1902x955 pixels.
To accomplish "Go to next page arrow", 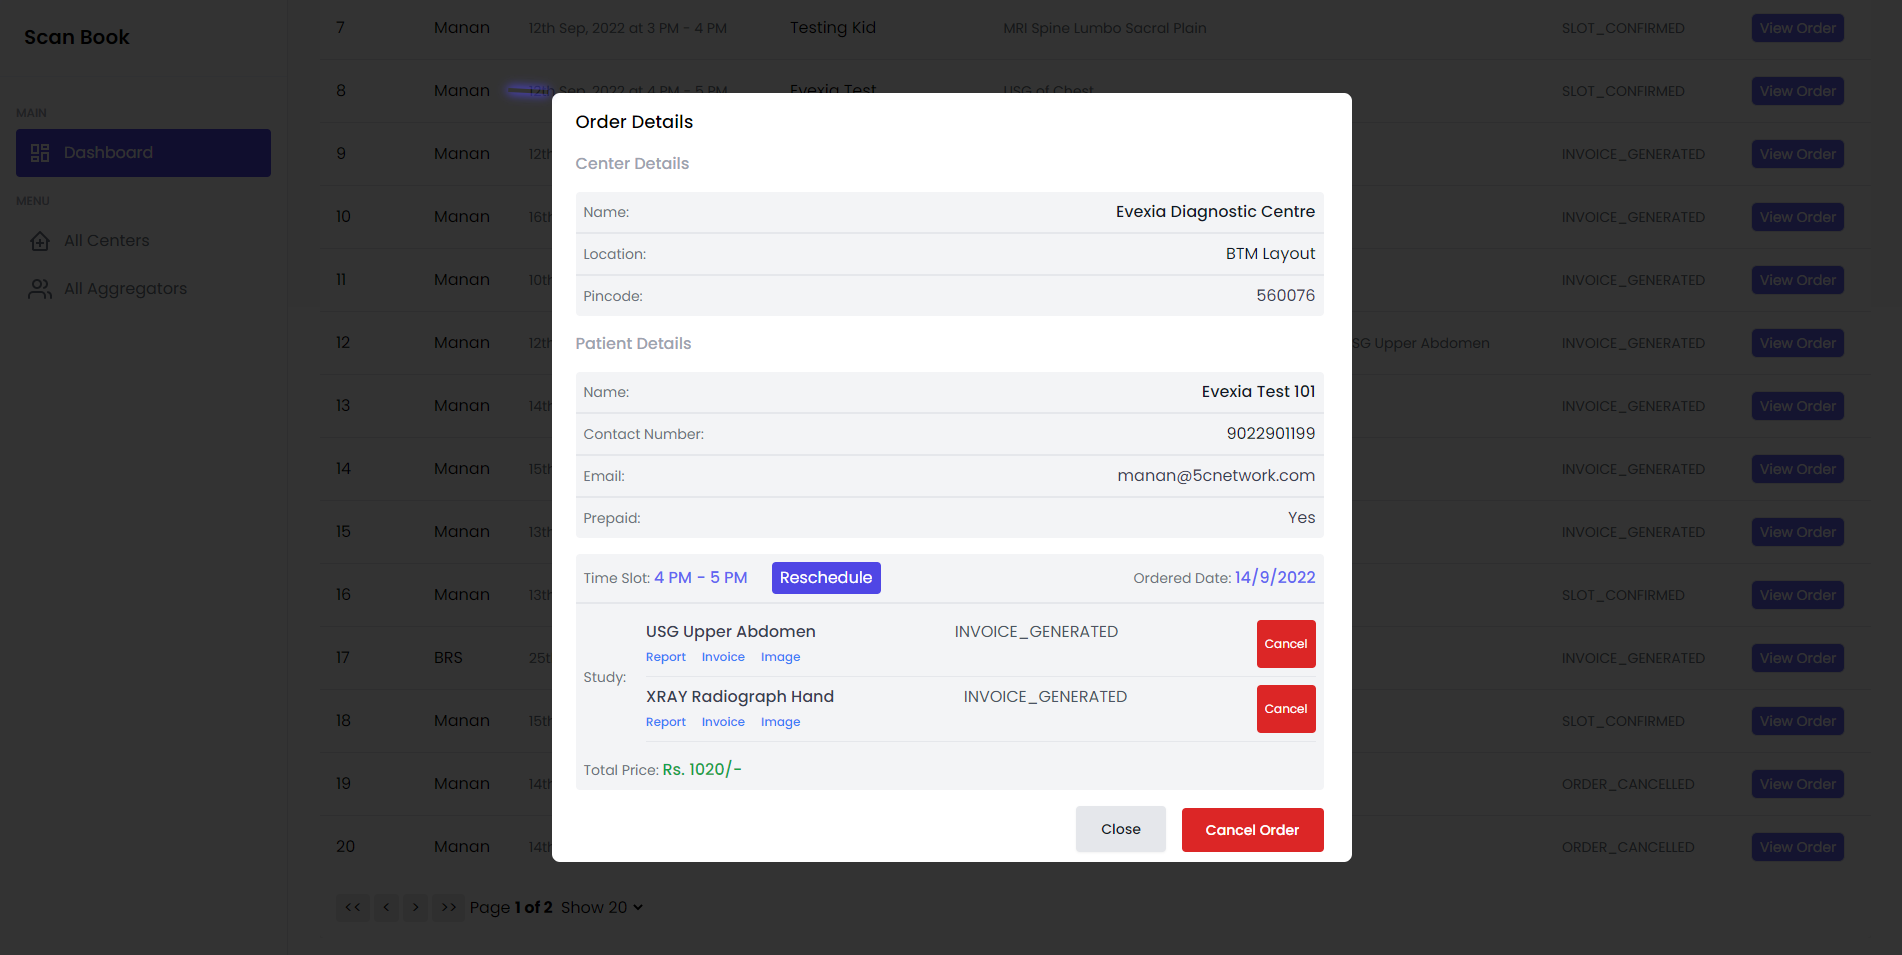I will [416, 907].
